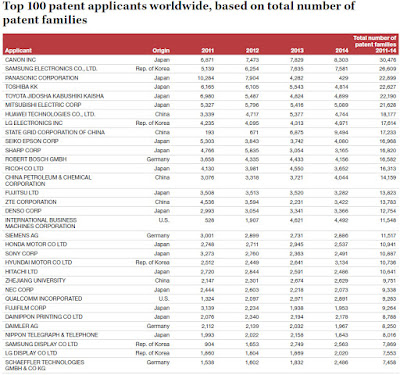Select 'DENSO CORP' applicant name
Image resolution: width=400 pixels, height=375 pixels.
pyautogui.click(x=23, y=211)
